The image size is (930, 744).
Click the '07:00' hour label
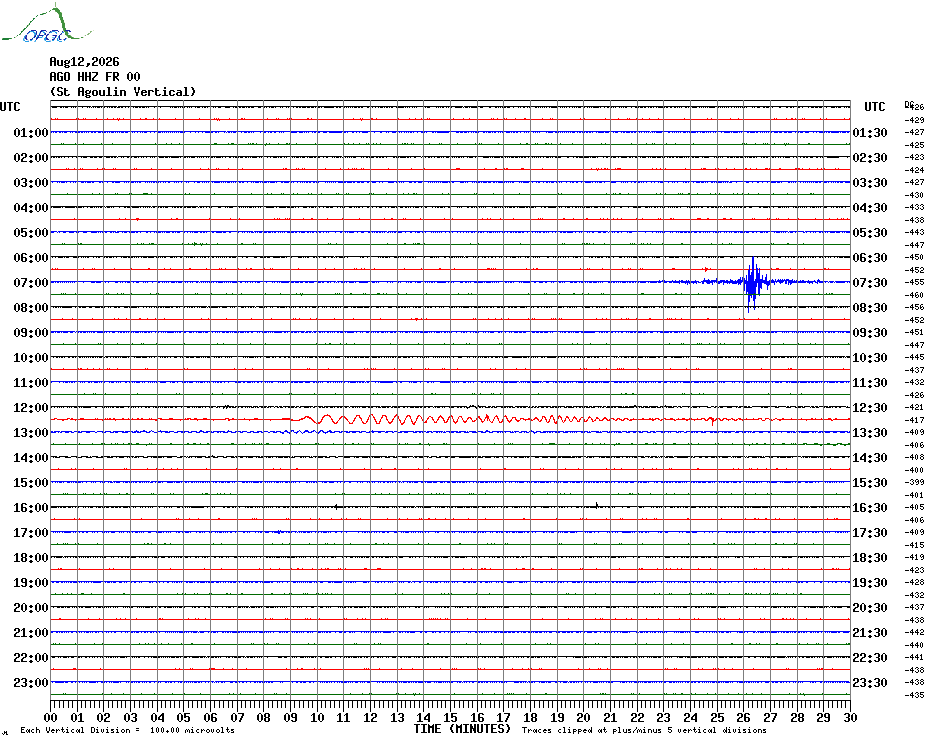click(31, 282)
